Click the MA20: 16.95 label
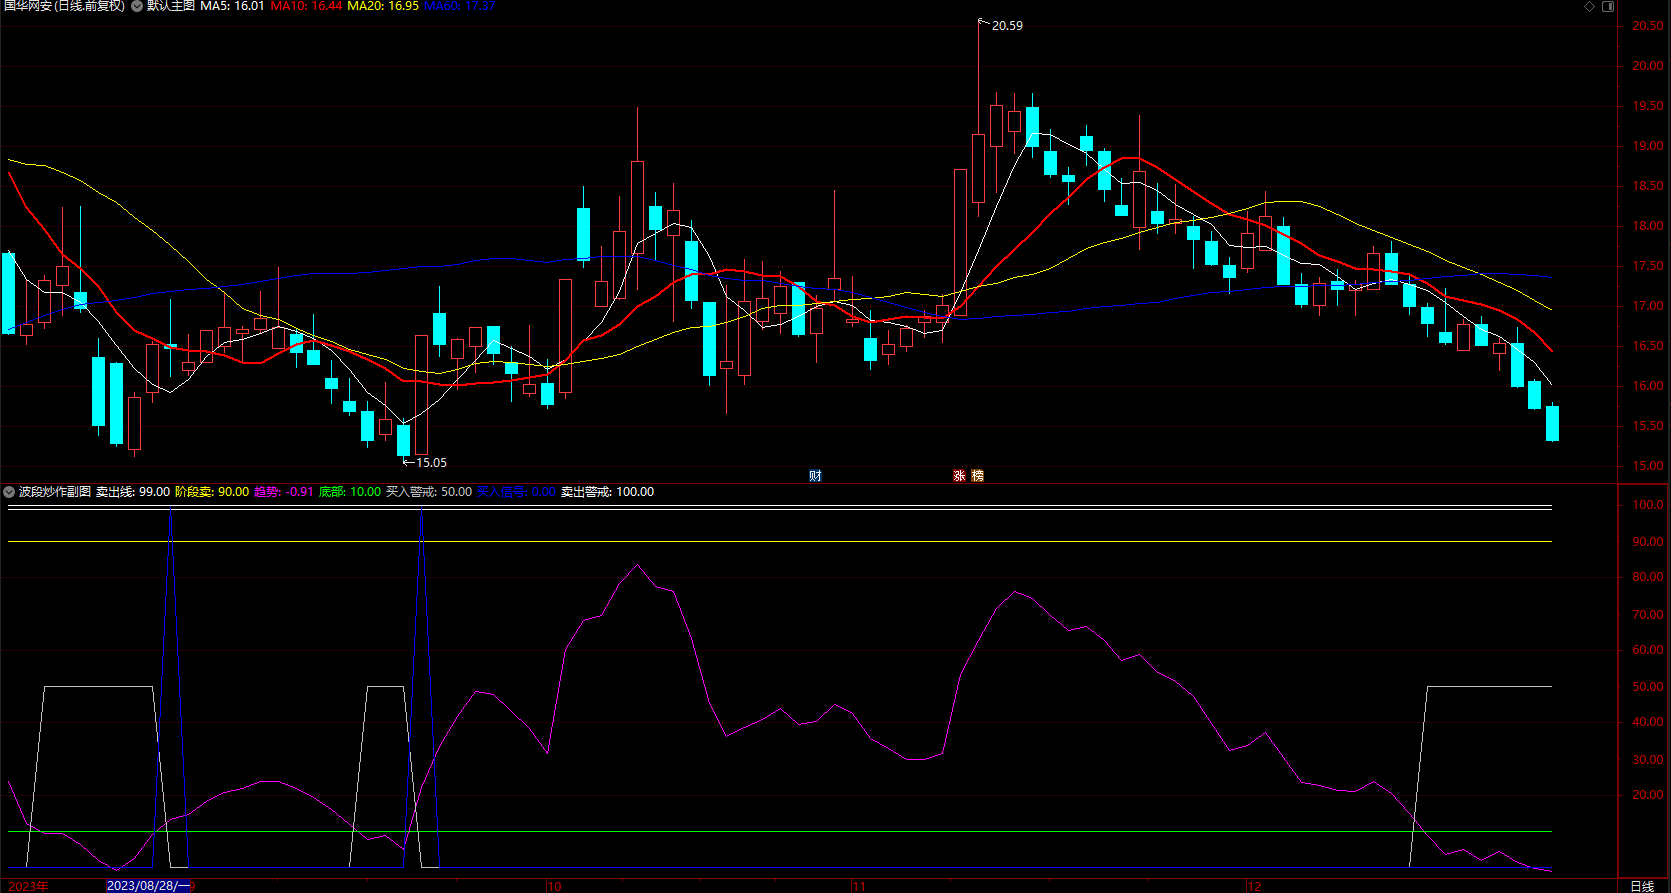Screen dimensions: 1671x893 383,6
